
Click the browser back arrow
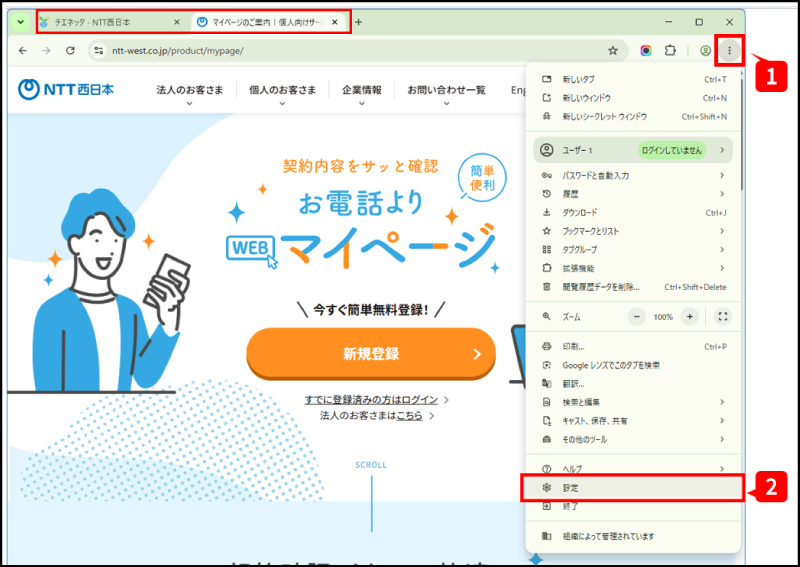22,51
